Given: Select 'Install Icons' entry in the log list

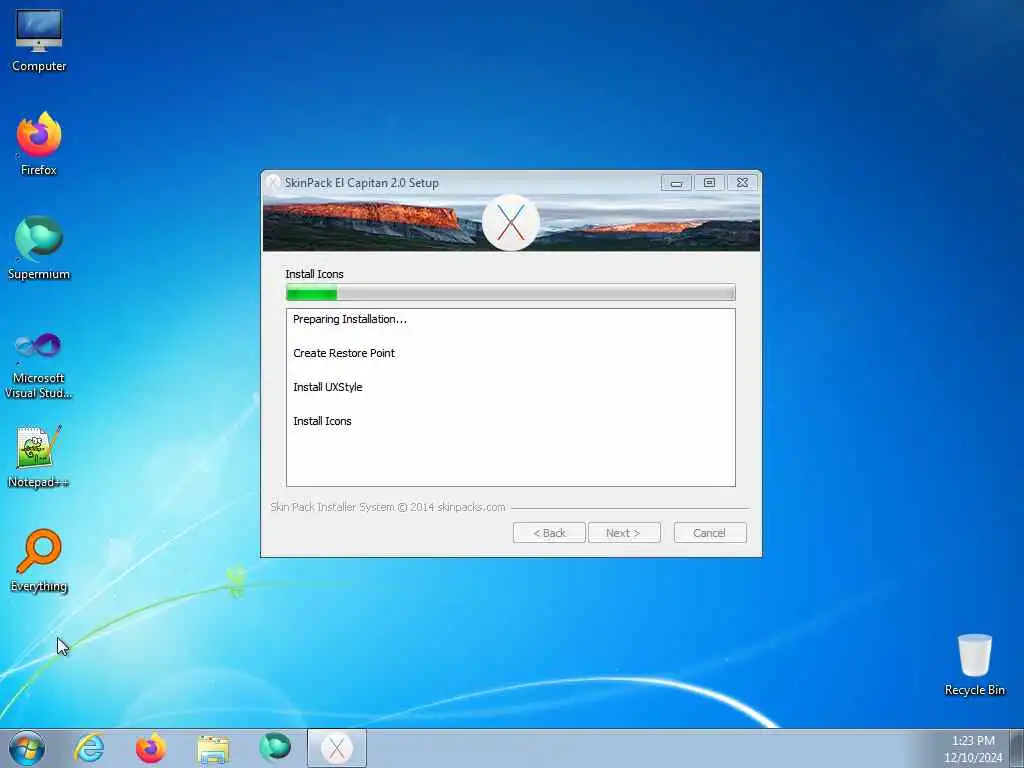Looking at the screenshot, I should tap(323, 421).
